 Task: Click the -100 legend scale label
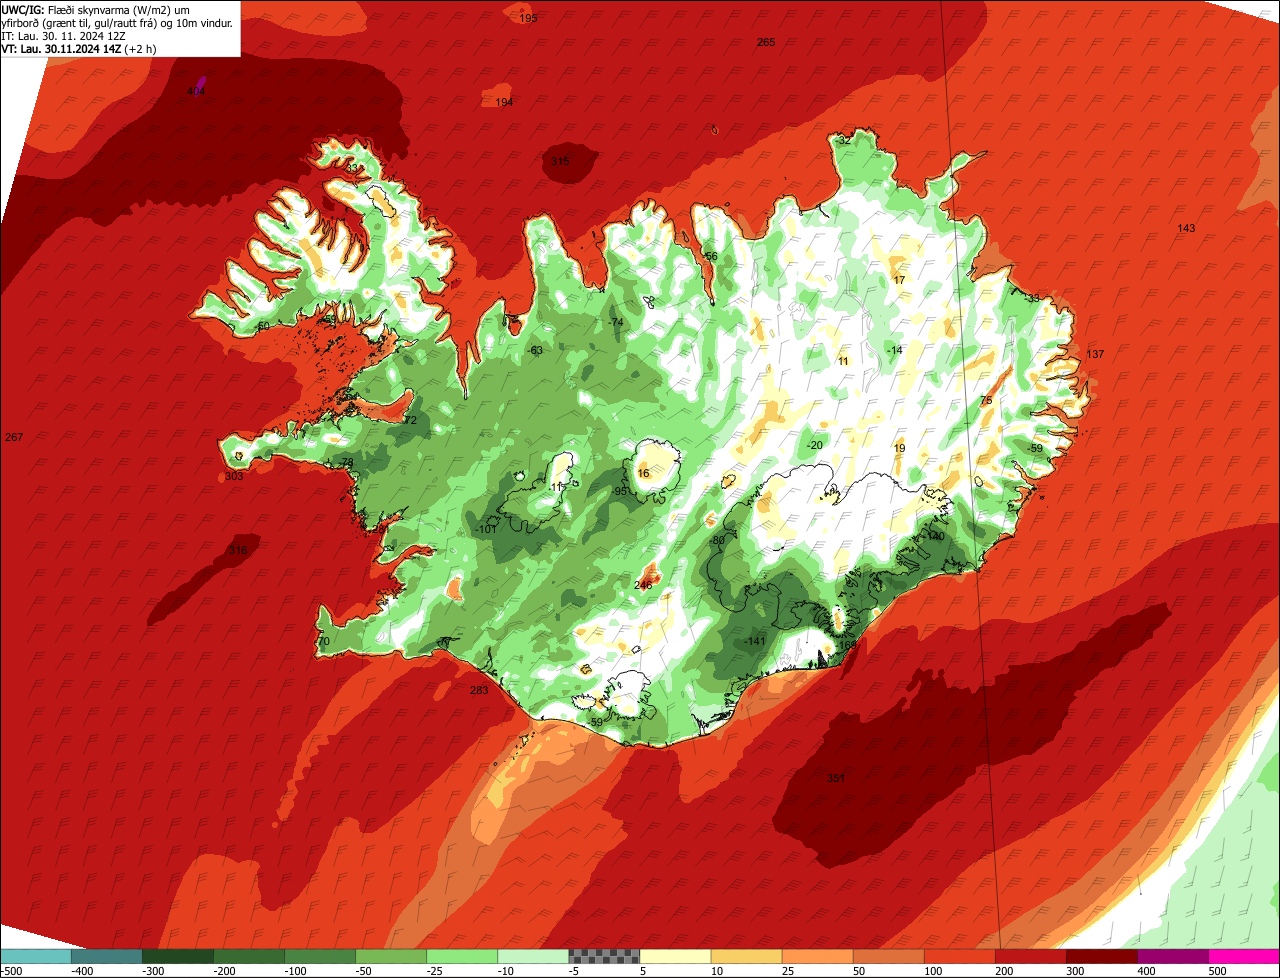click(x=296, y=971)
